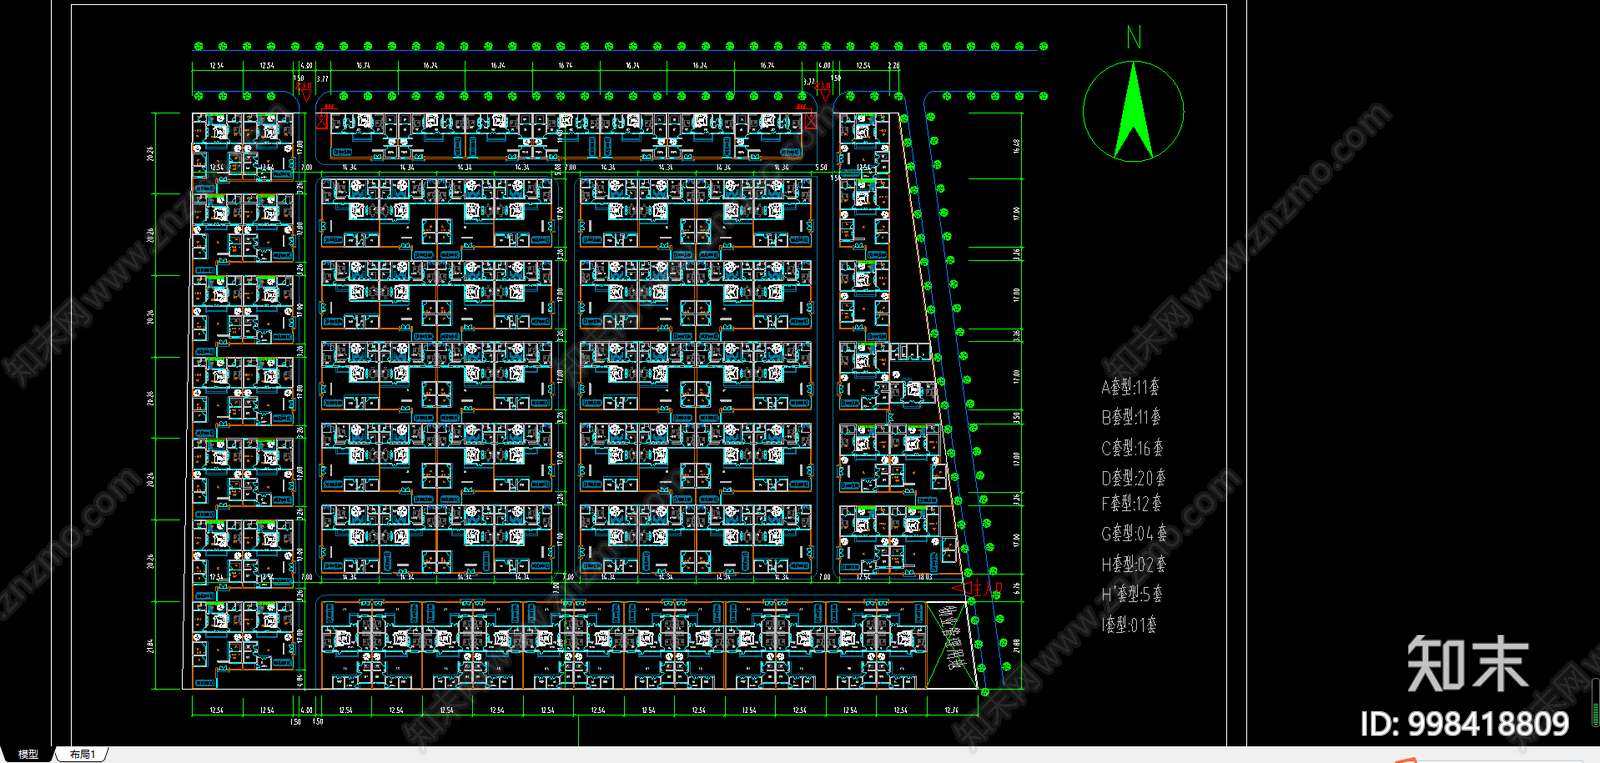Select the 'I套型:01套' legend text

tap(1129, 625)
